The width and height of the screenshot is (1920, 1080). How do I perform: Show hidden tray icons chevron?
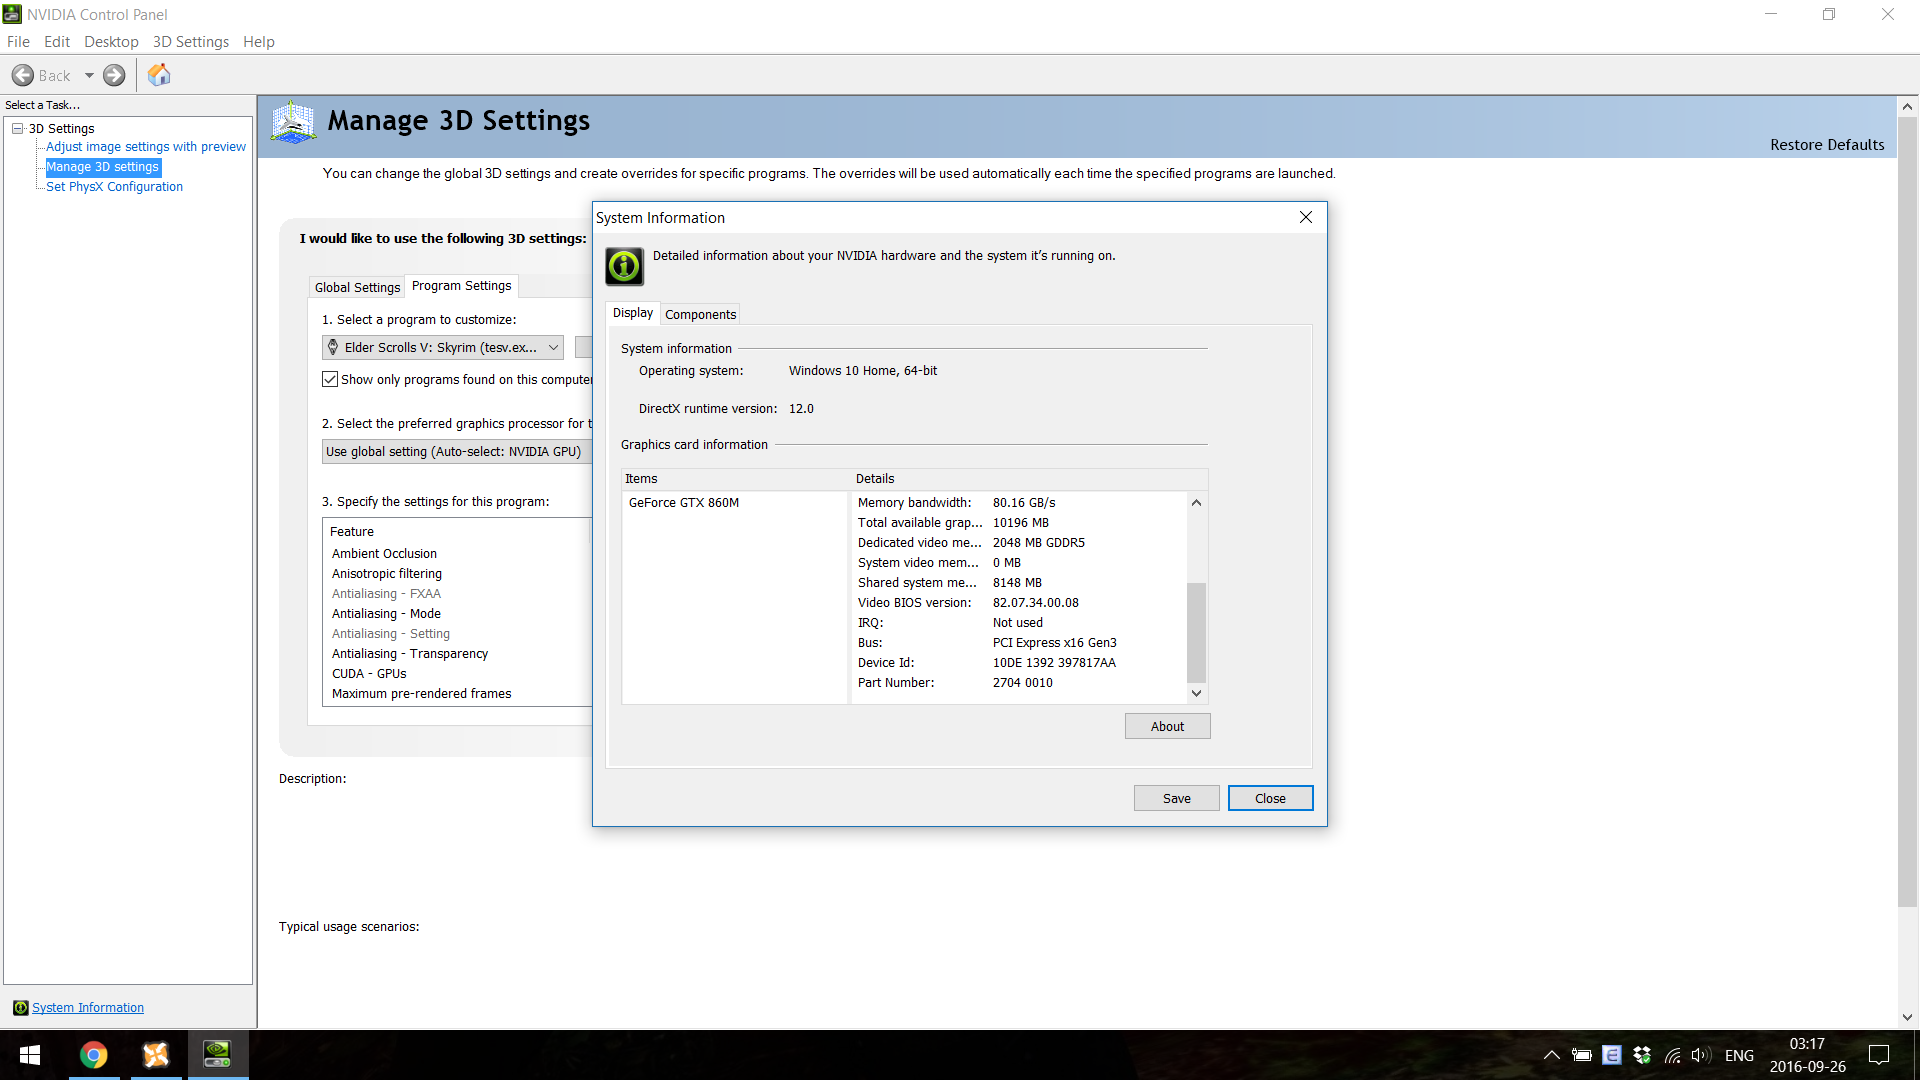pos(1551,1055)
